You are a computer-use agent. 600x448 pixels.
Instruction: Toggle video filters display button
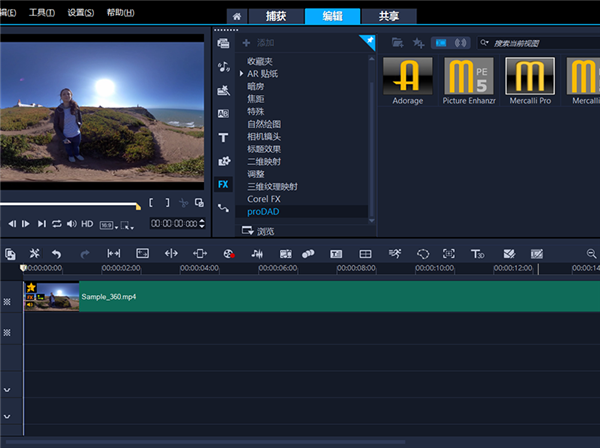click(440, 43)
